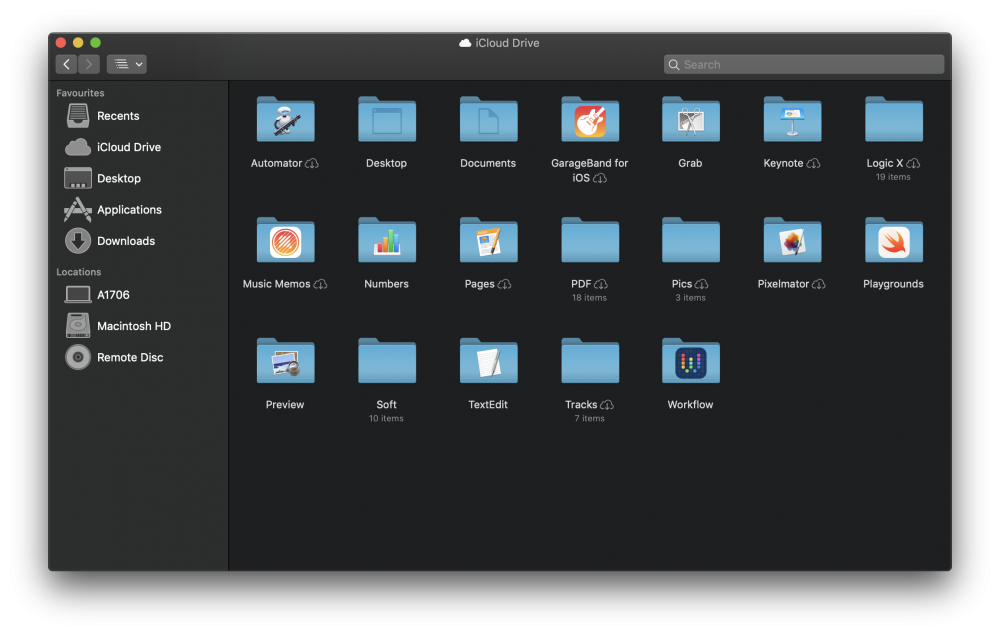The height and width of the screenshot is (635, 1000).
Task: Click the "3 items" text under Pics
Action: pos(691,298)
